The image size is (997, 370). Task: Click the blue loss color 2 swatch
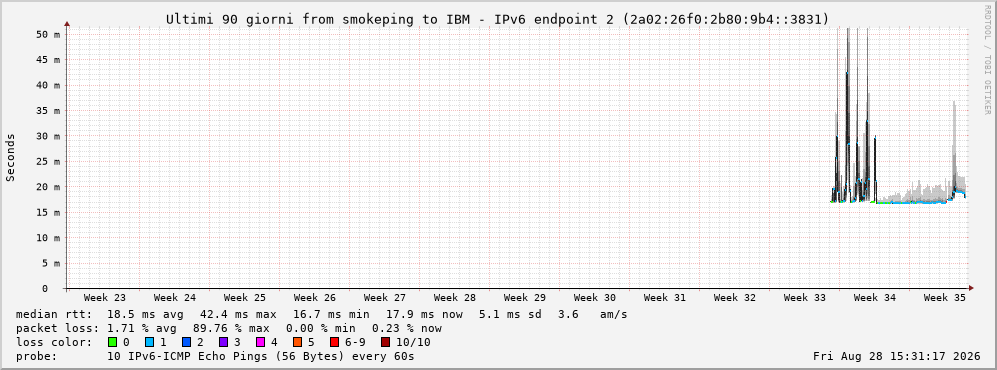(x=186, y=342)
